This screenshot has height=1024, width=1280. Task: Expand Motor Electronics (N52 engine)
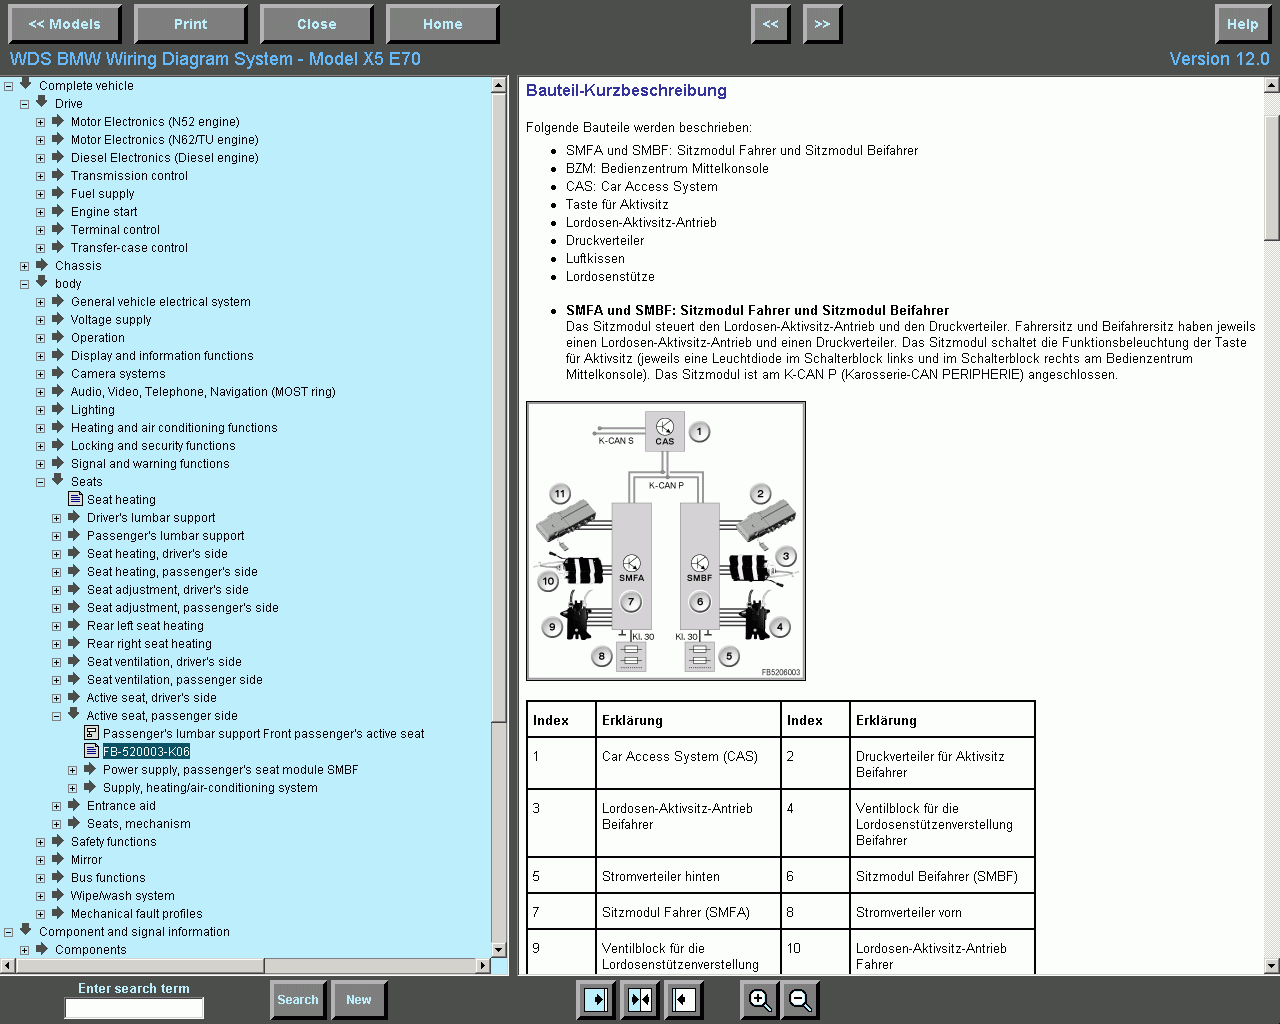click(x=40, y=121)
